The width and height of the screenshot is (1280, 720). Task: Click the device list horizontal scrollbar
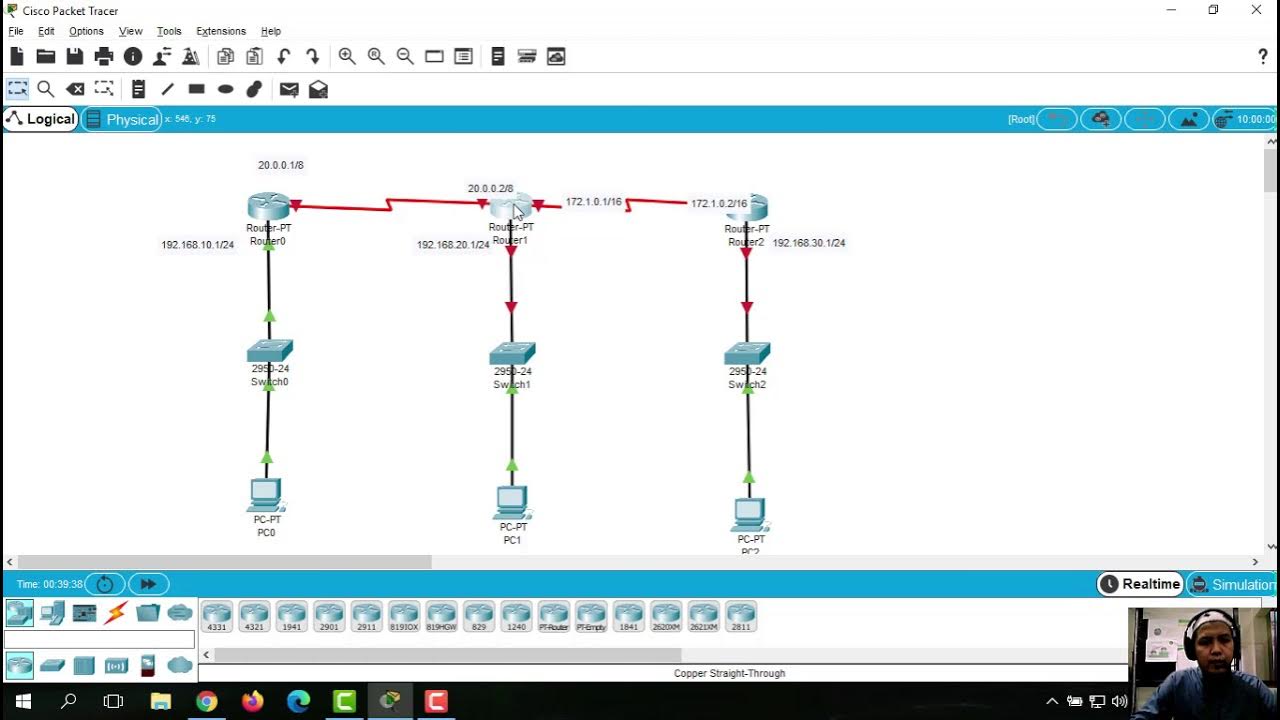click(x=447, y=655)
